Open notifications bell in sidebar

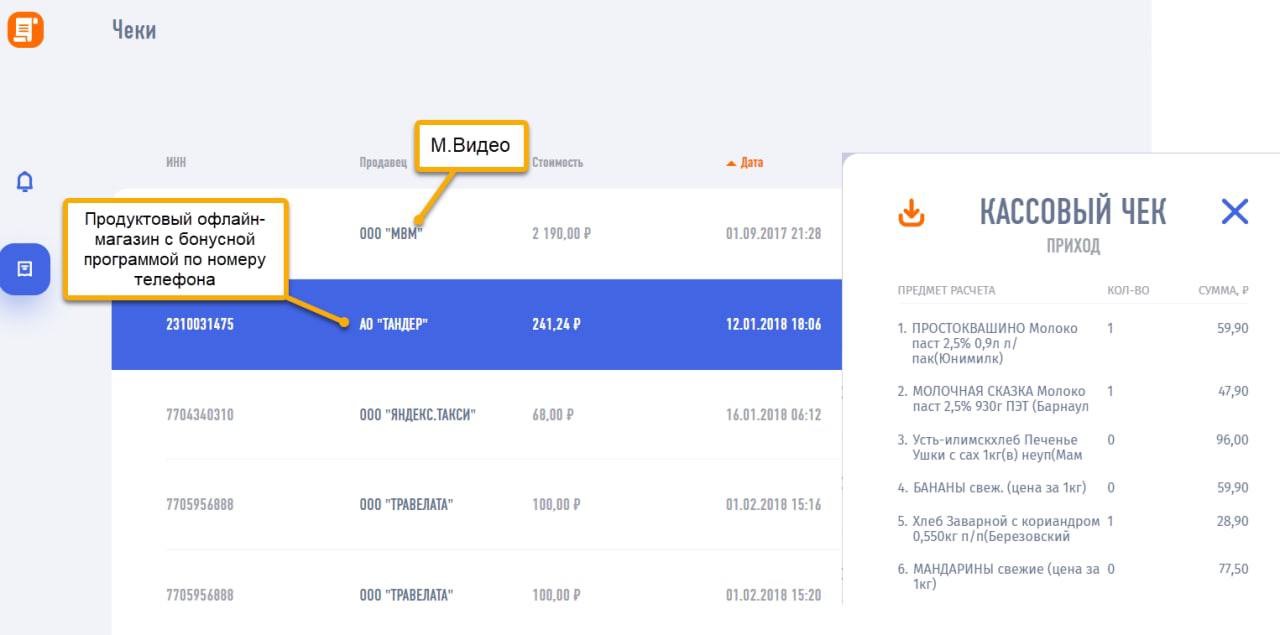click(25, 182)
